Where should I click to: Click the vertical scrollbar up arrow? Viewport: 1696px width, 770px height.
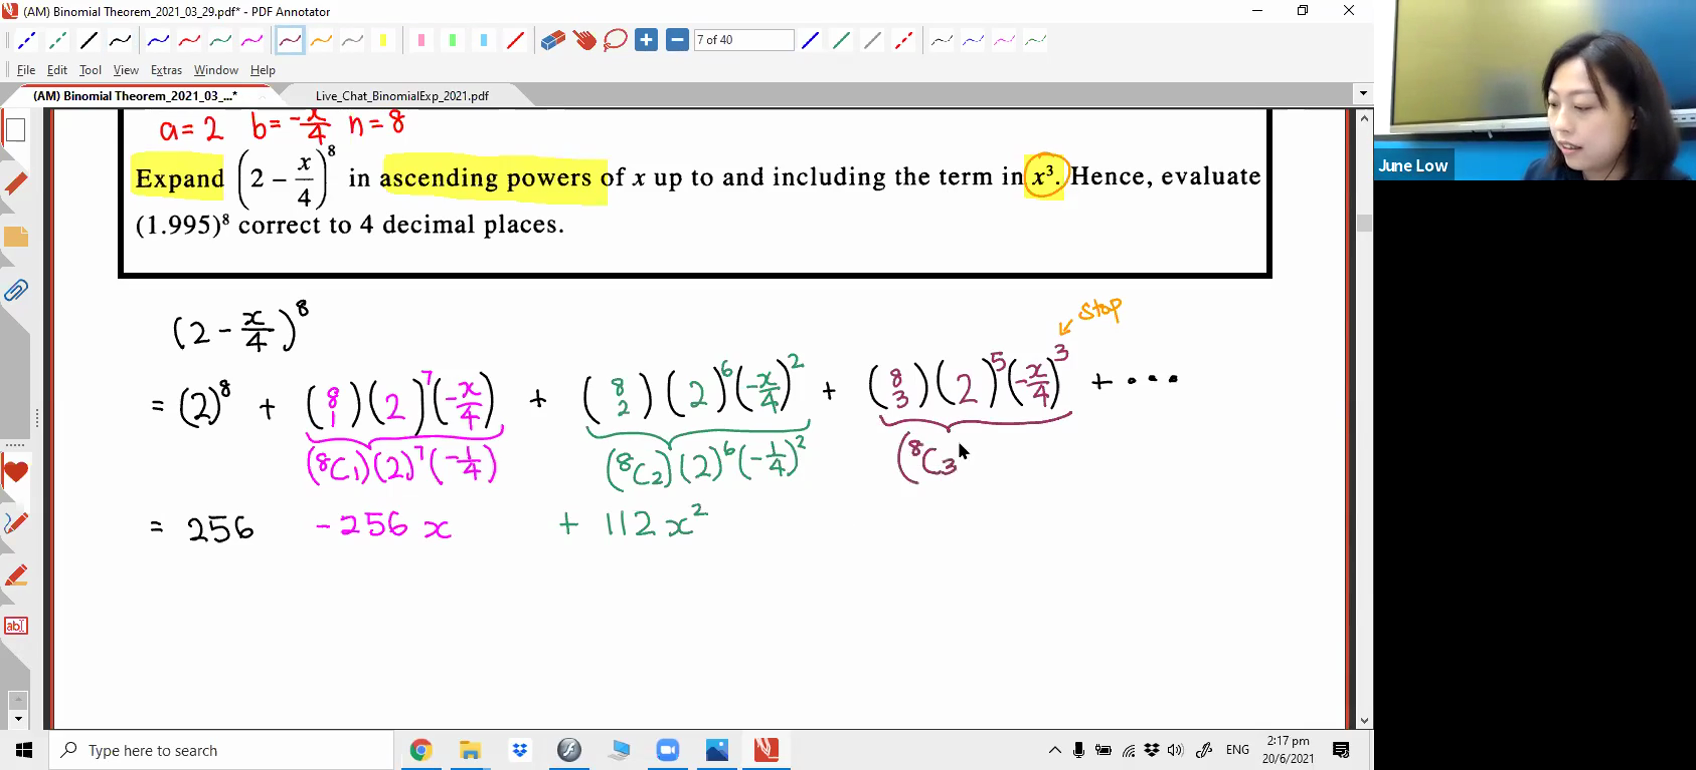(x=1364, y=118)
